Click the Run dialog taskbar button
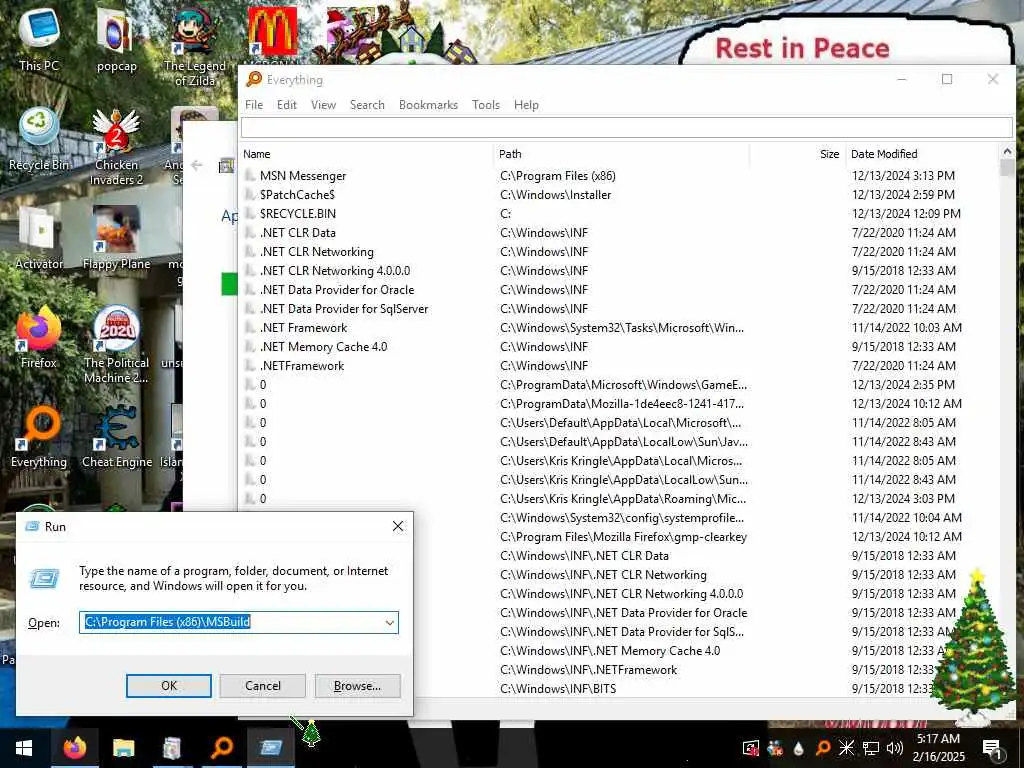This screenshot has height=768, width=1024. coord(270,748)
